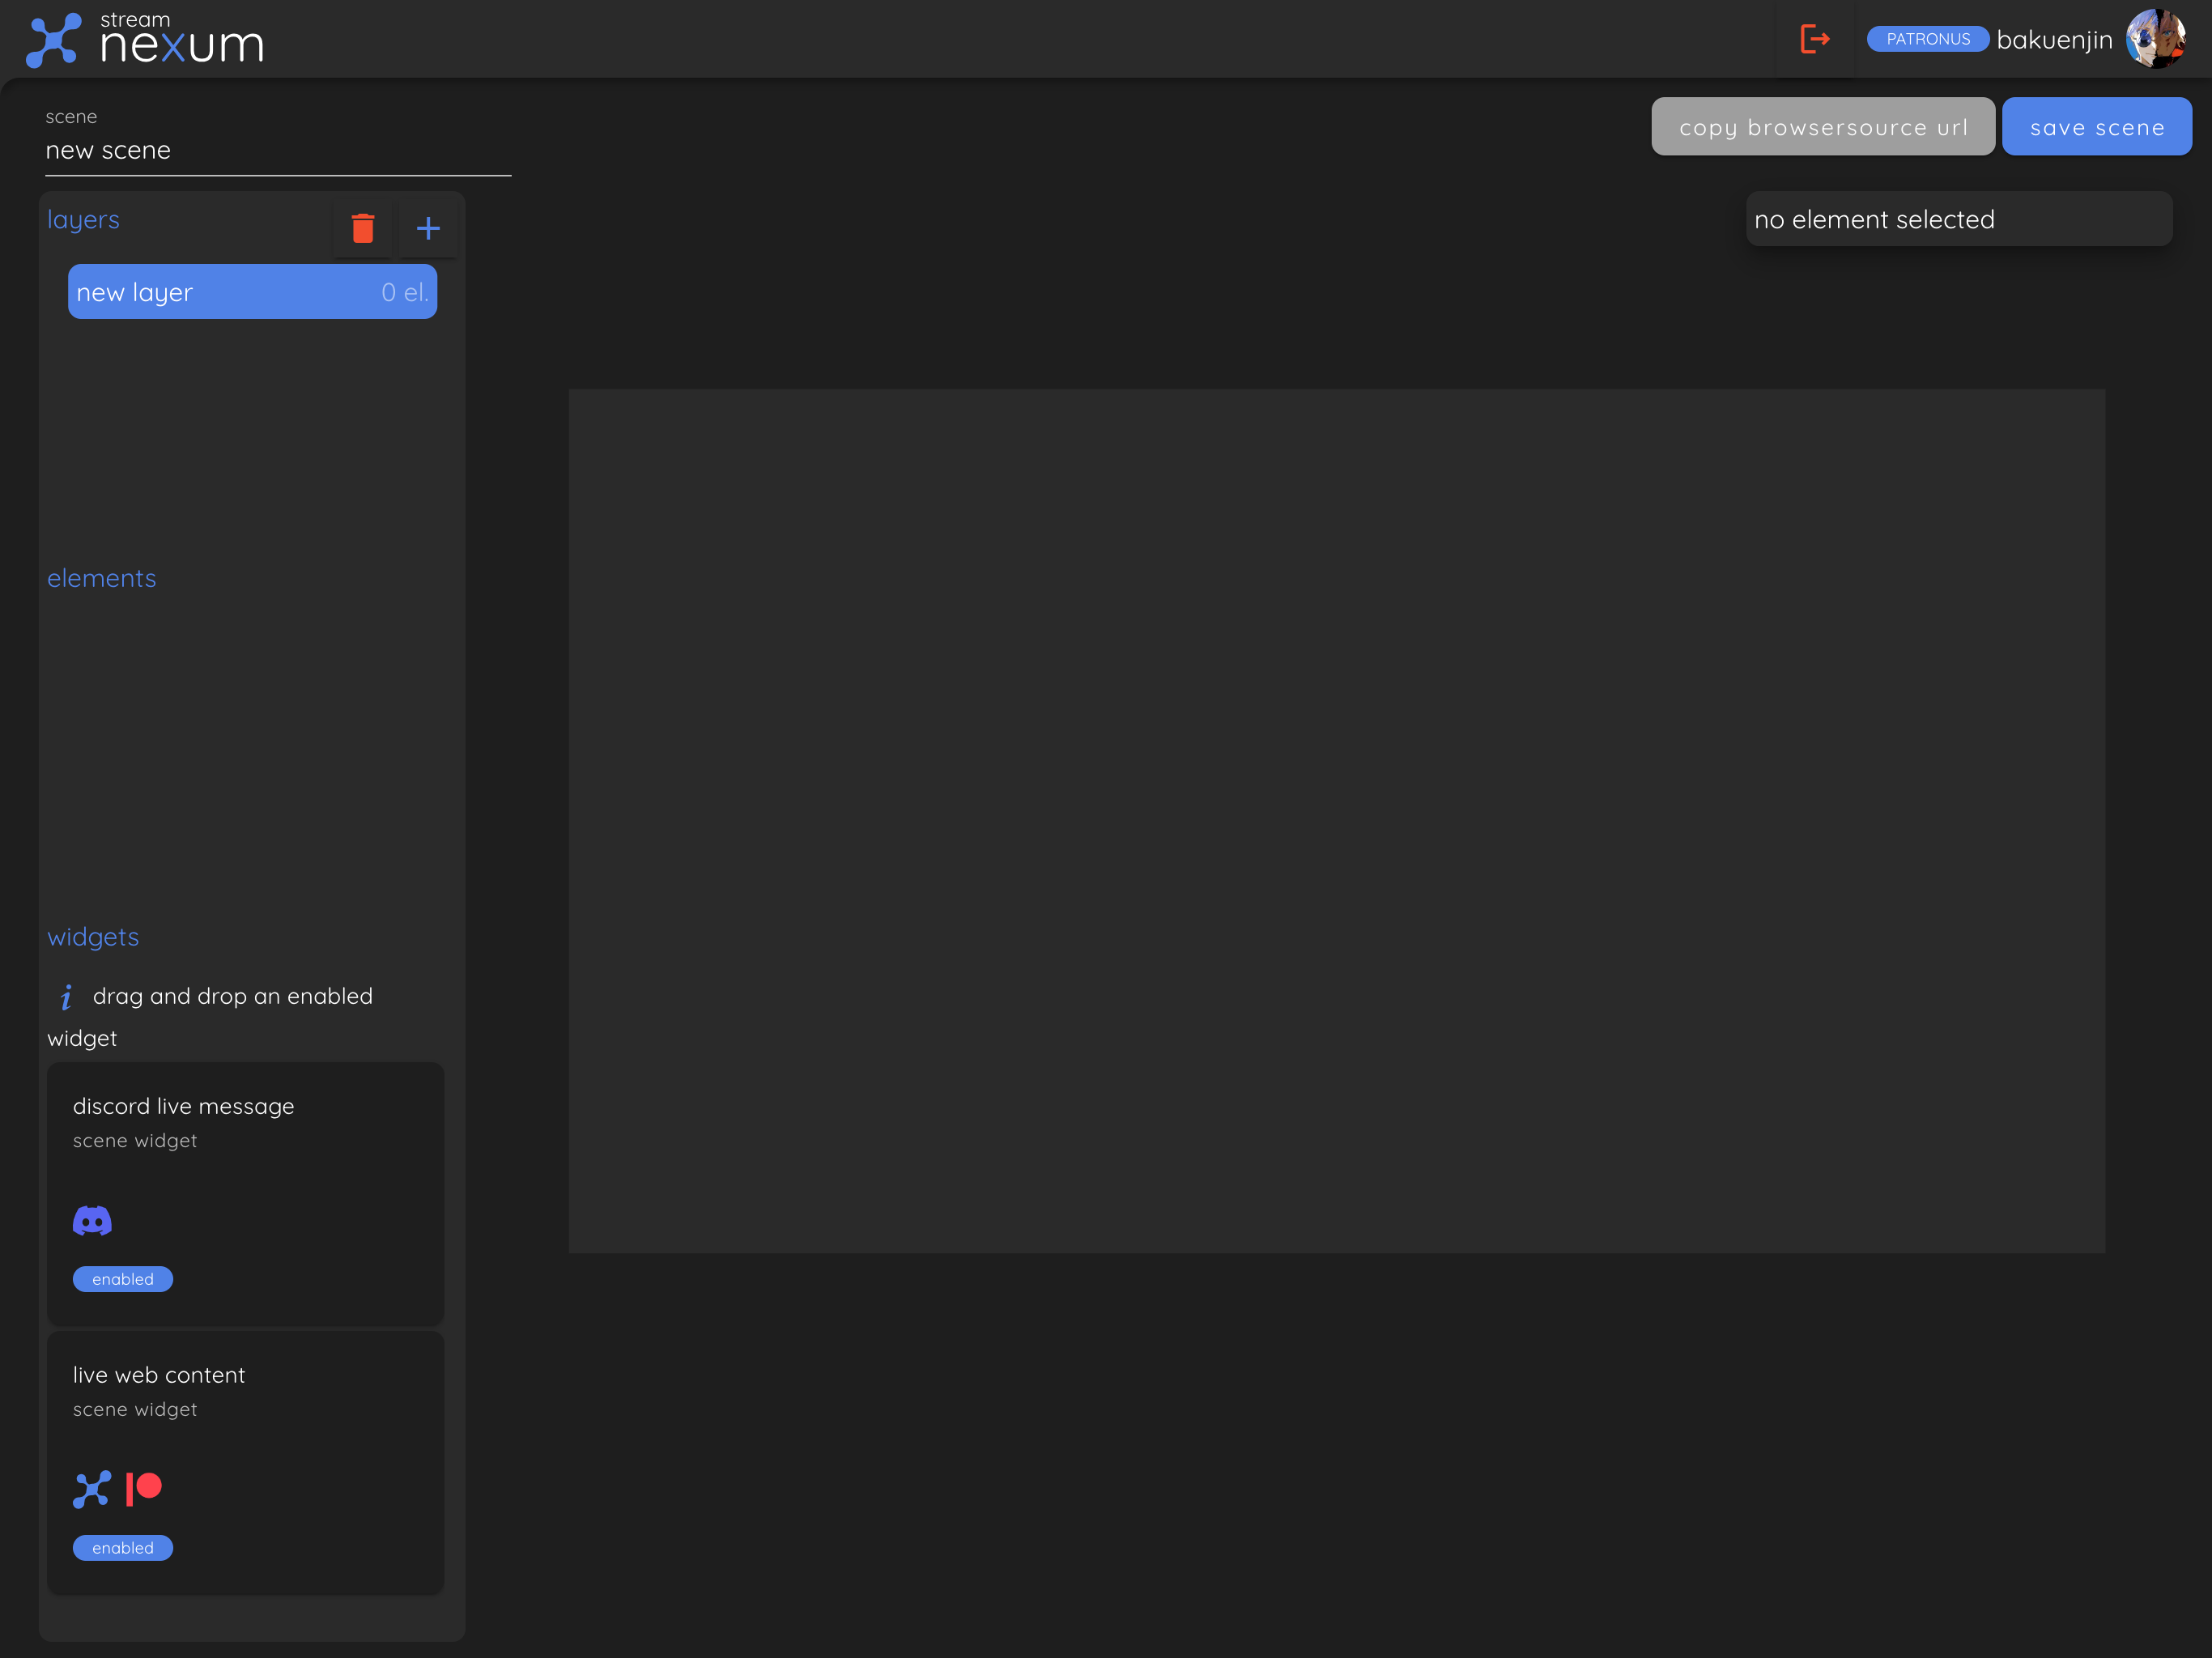Copy the browsersource URL
This screenshot has height=1658, width=2212.
[x=1822, y=127]
